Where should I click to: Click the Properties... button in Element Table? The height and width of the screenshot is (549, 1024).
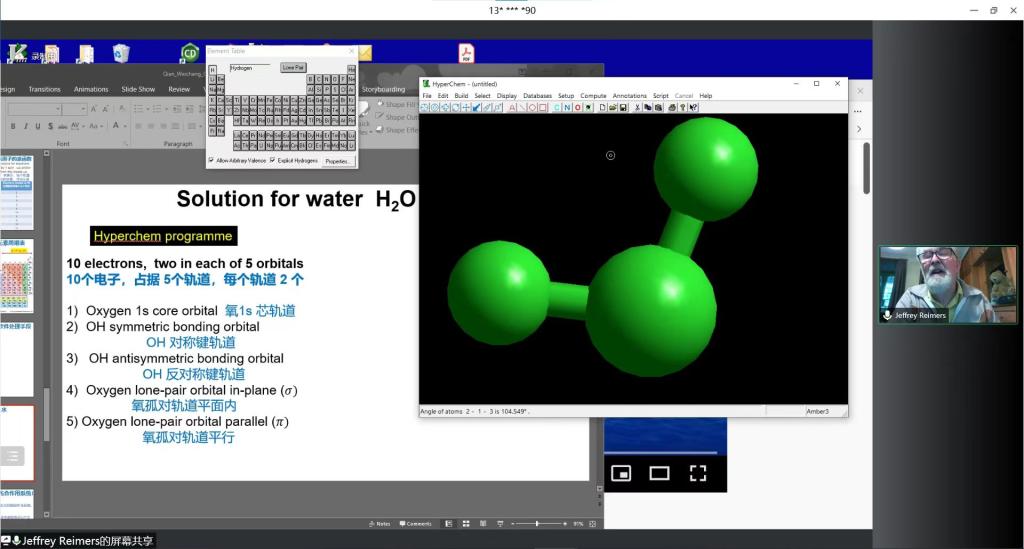coord(338,160)
